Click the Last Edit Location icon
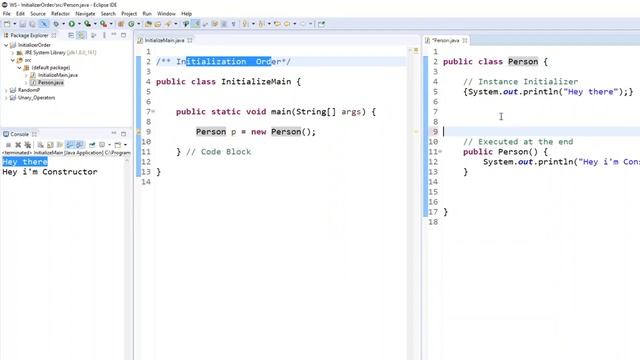640x360 pixels. pos(277,24)
